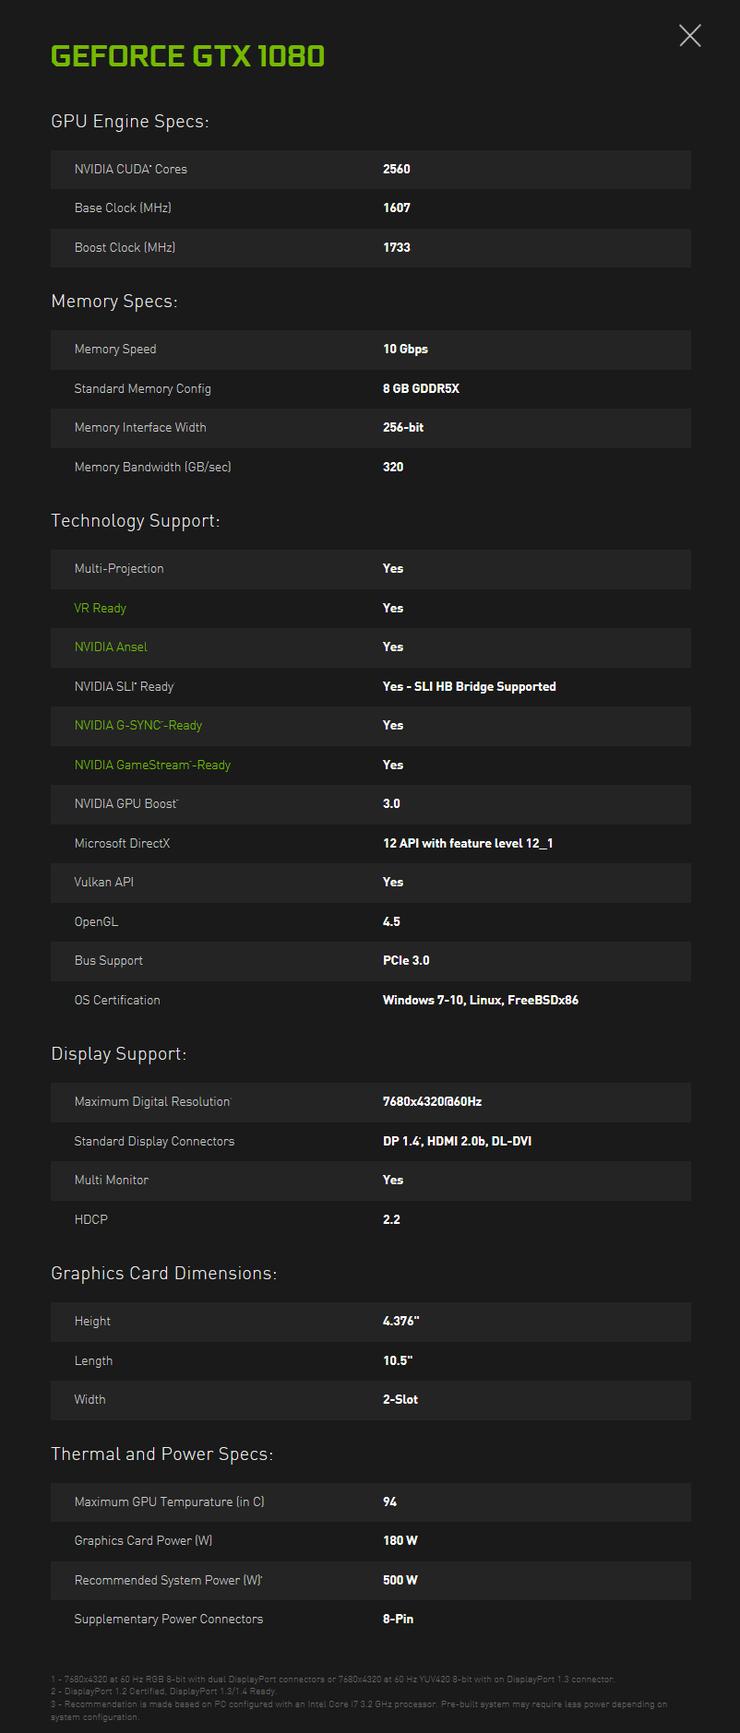Viewport: 740px width, 1733px height.
Task: Close the GeForce GTX 1080 specs overlay
Action: point(690,36)
